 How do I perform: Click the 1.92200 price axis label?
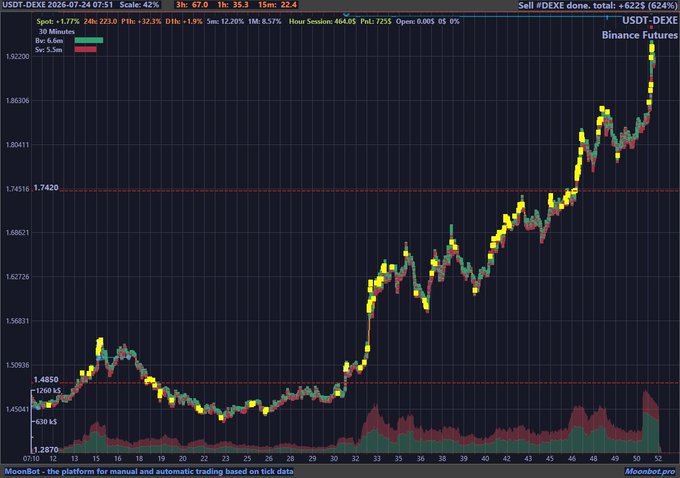point(17,56)
